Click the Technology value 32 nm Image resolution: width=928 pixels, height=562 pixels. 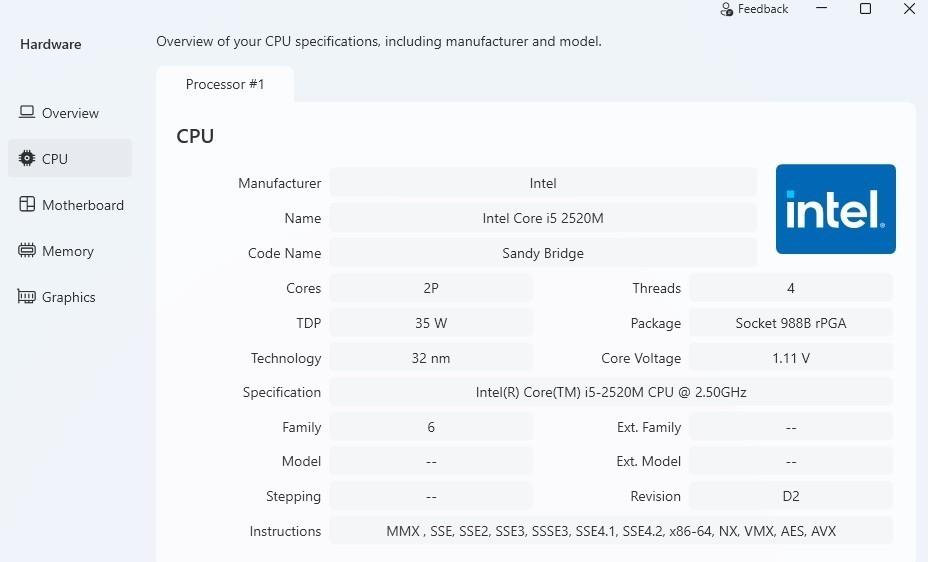click(431, 357)
